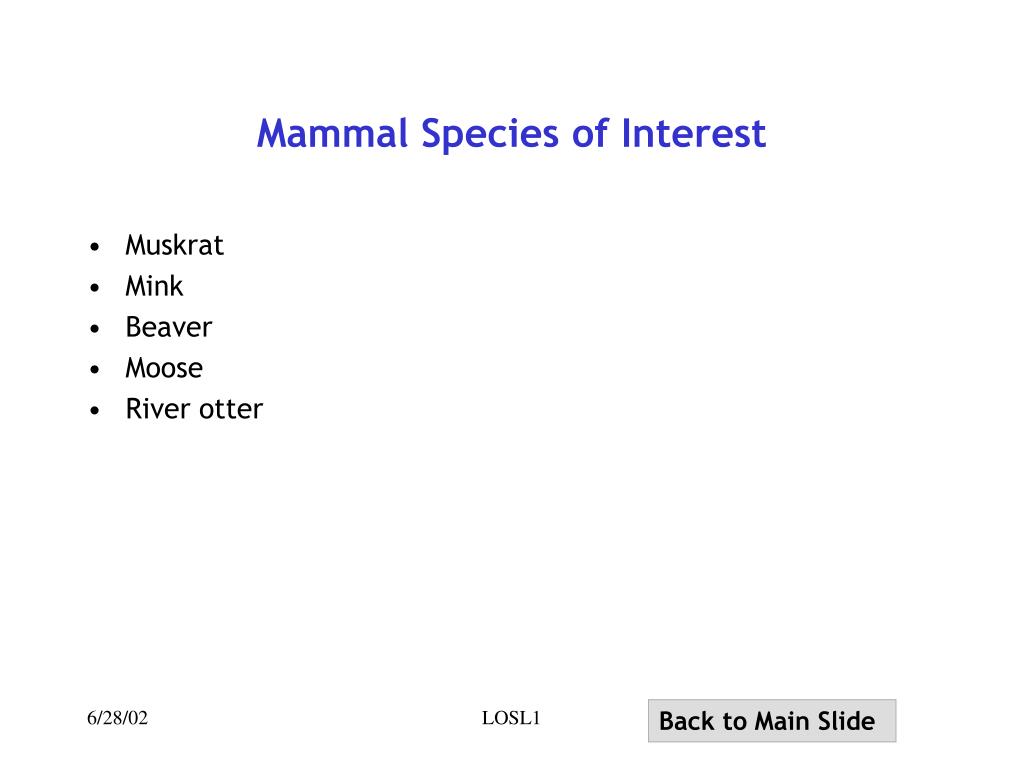
Task: Click the River otter list item
Action: pos(194,409)
